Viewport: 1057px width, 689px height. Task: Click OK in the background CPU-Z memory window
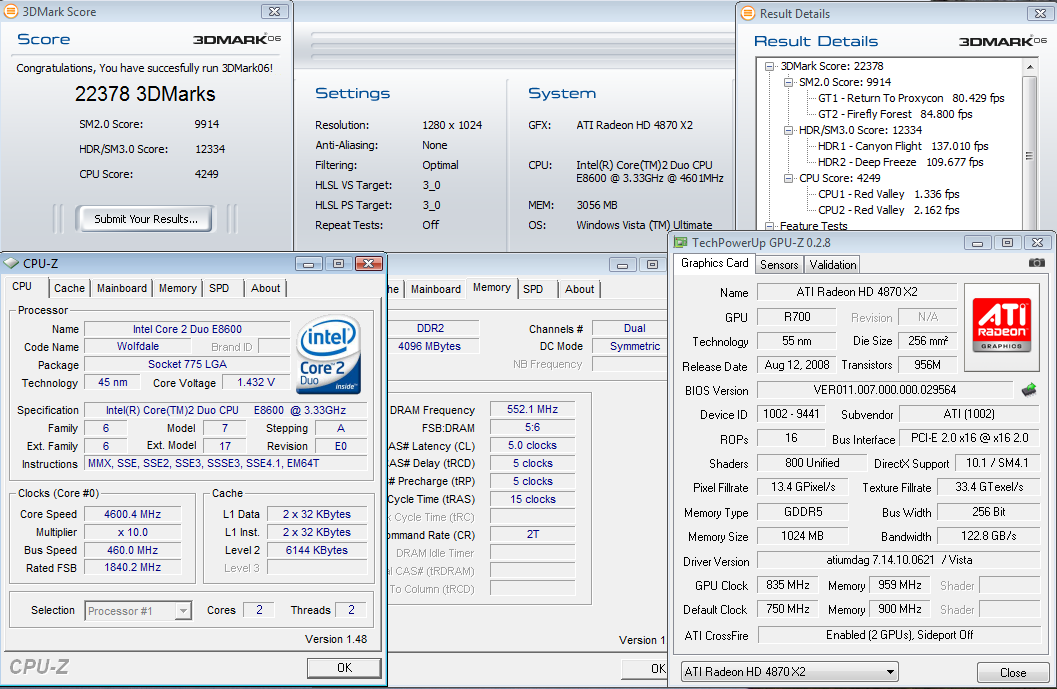coord(644,668)
